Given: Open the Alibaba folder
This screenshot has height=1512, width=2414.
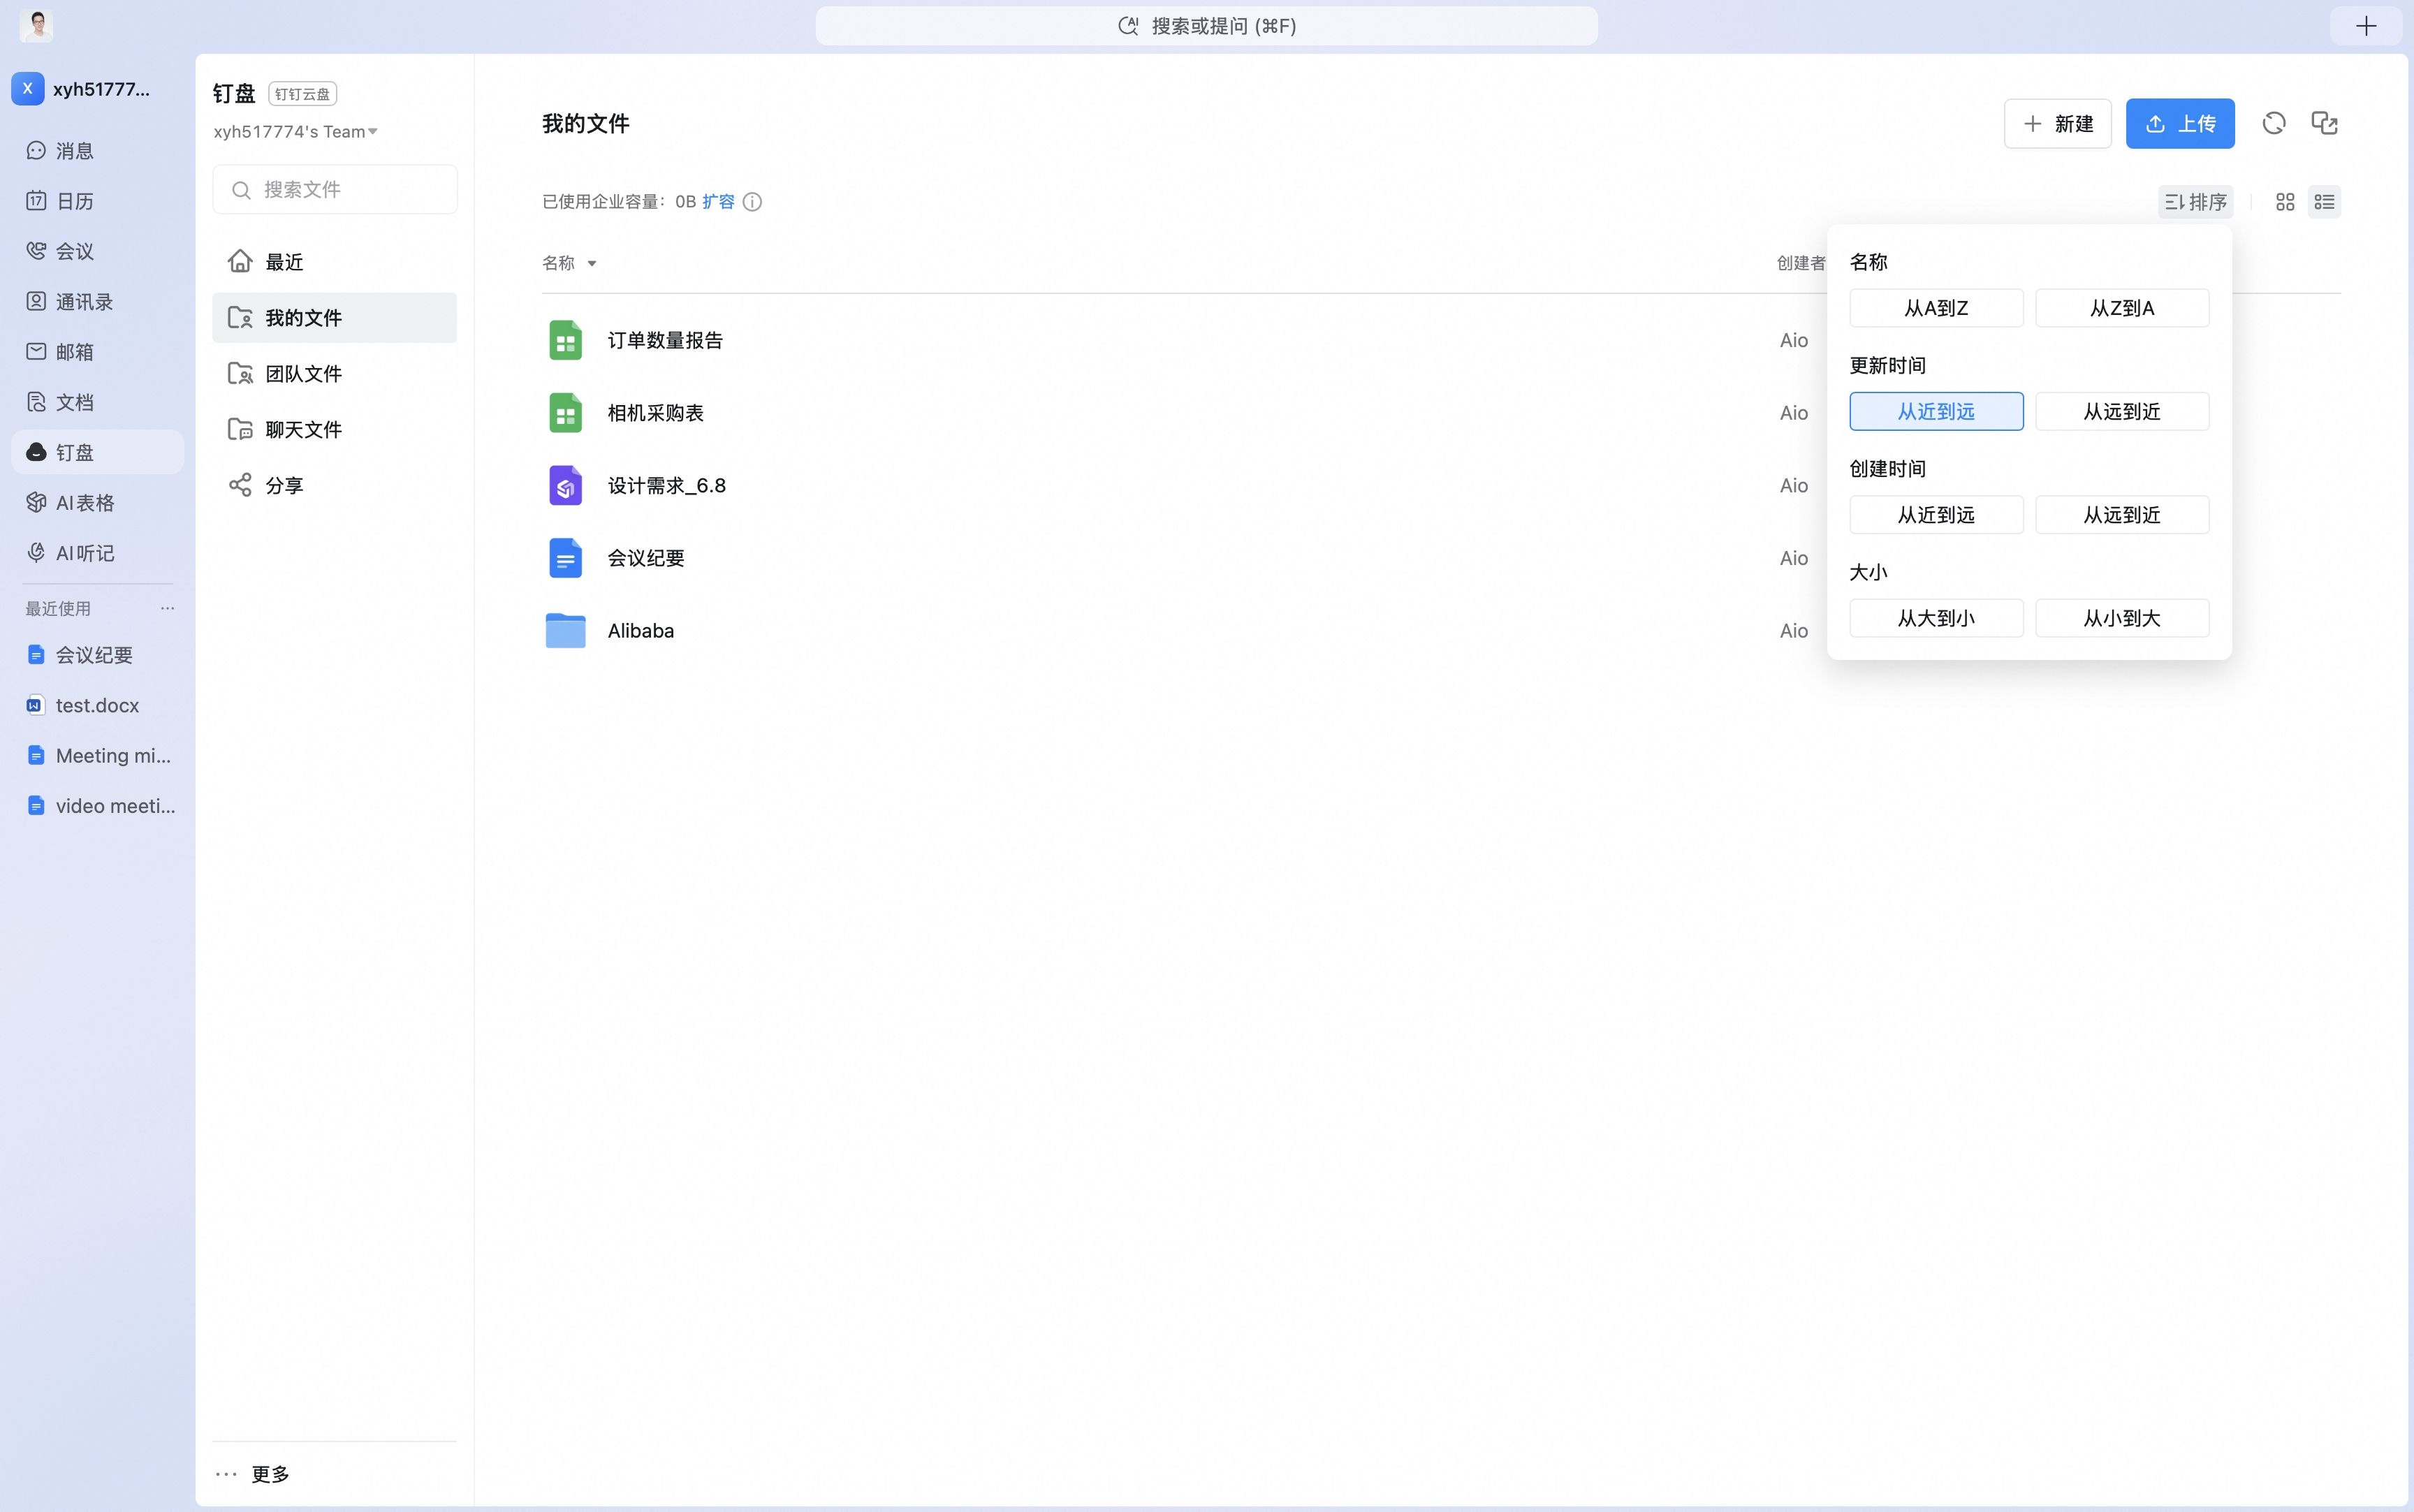Looking at the screenshot, I should coord(641,631).
